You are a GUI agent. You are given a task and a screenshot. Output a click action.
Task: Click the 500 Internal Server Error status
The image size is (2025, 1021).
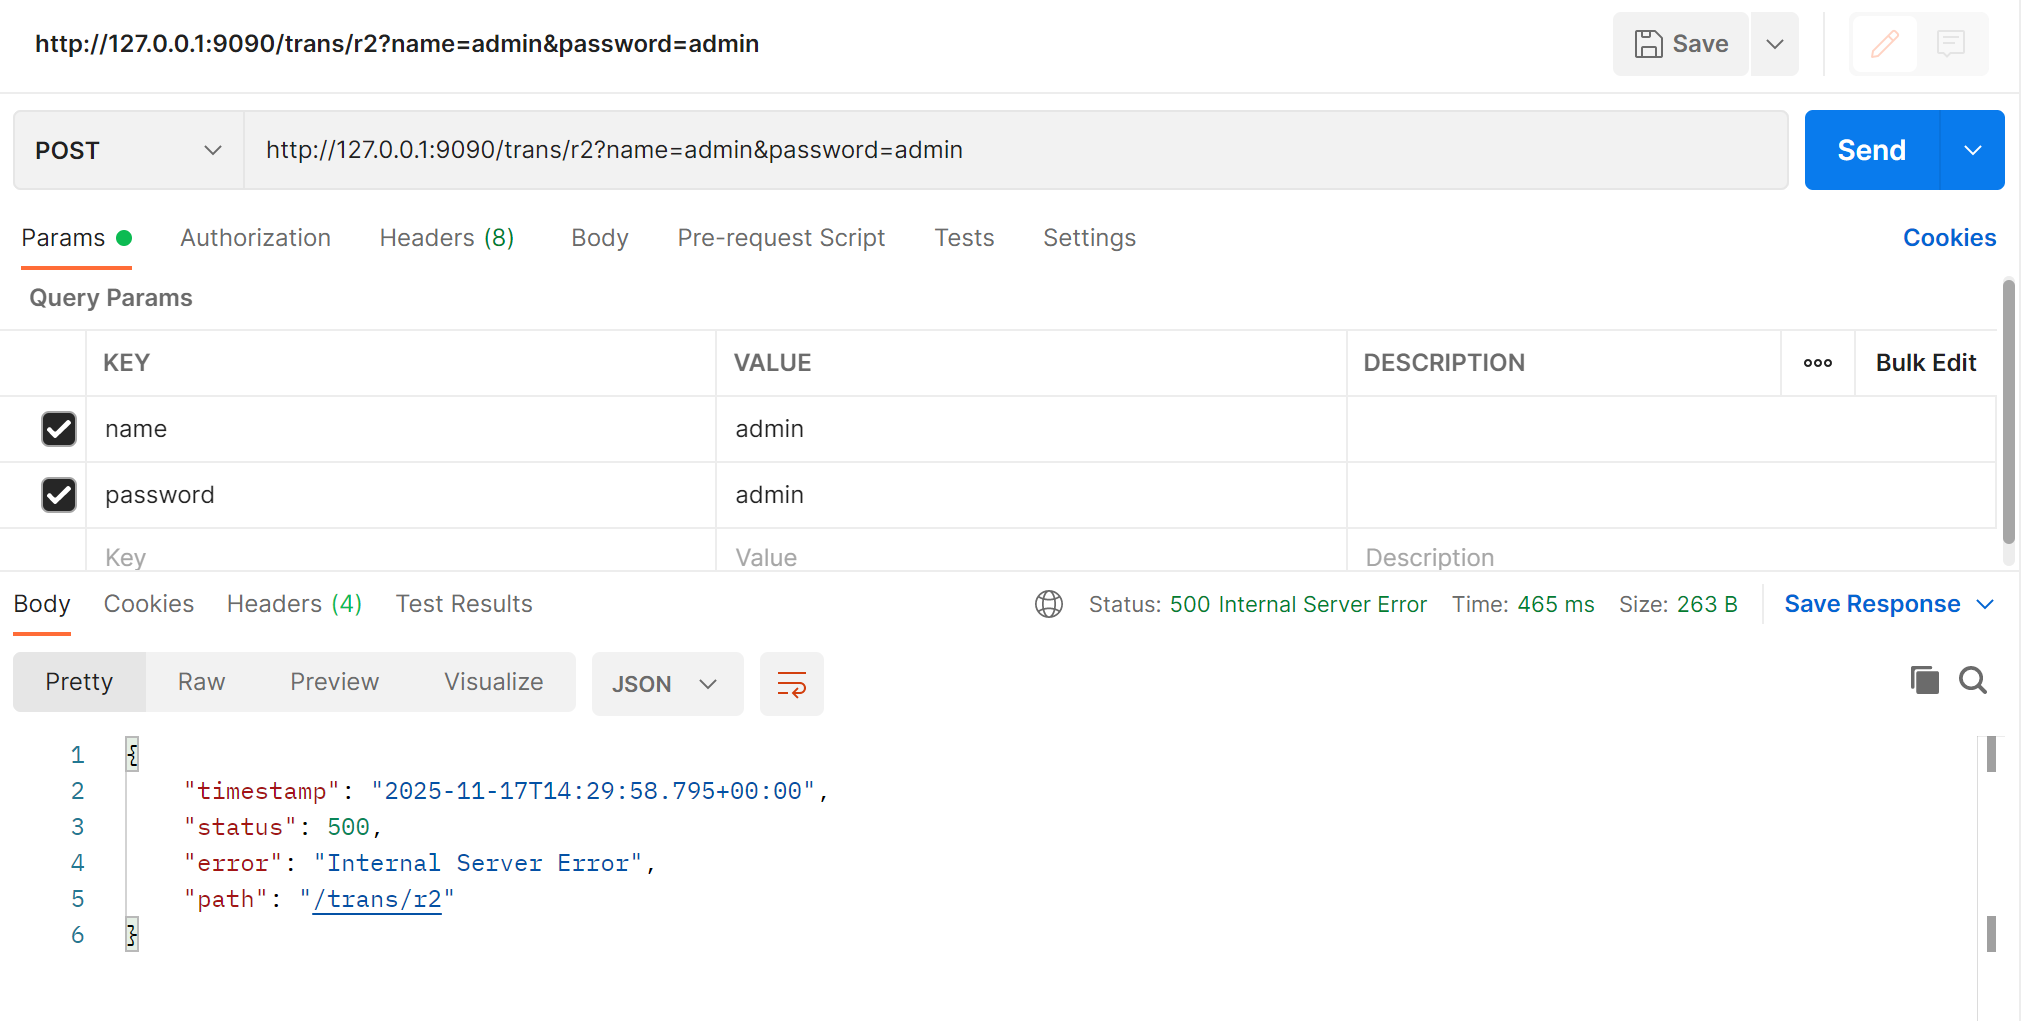click(x=1298, y=604)
